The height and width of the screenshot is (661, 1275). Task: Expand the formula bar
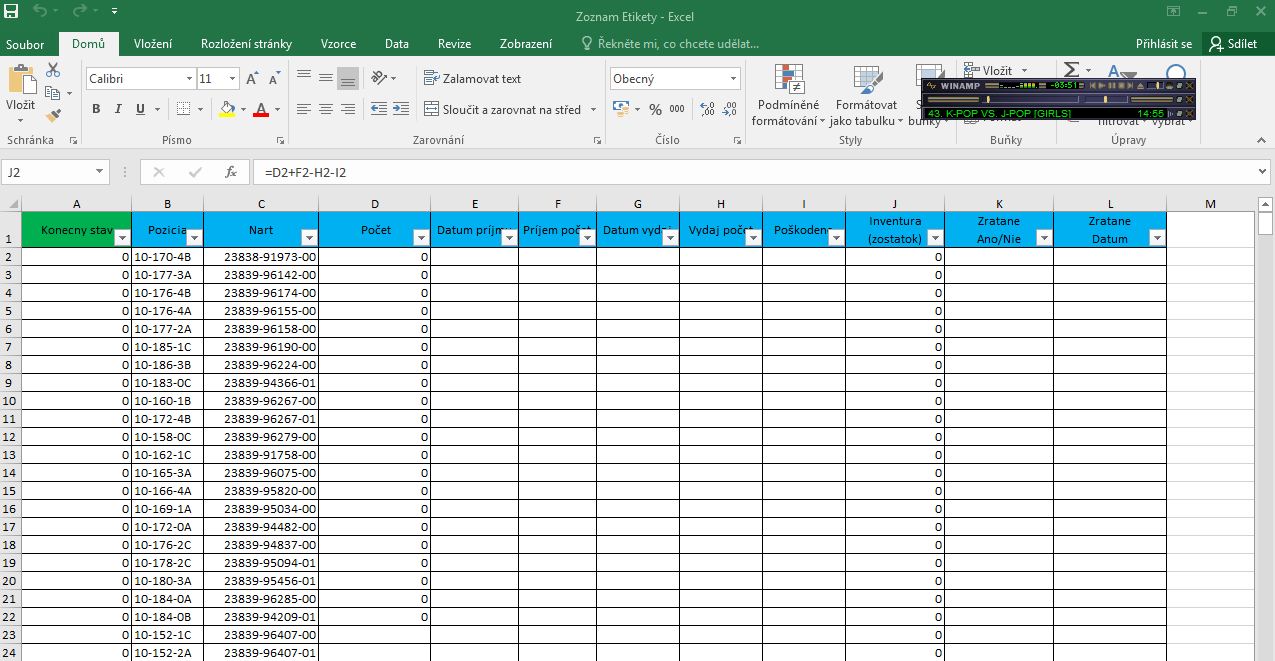pos(1262,172)
